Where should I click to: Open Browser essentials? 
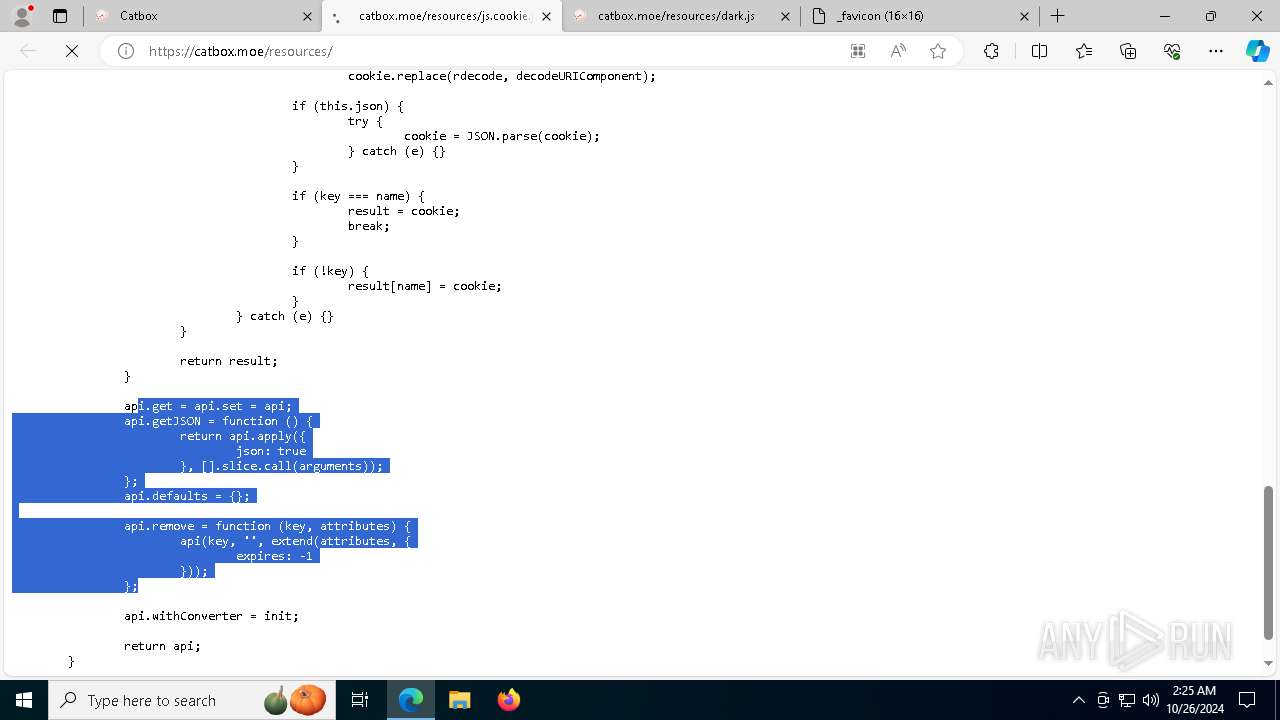coord(1172,51)
